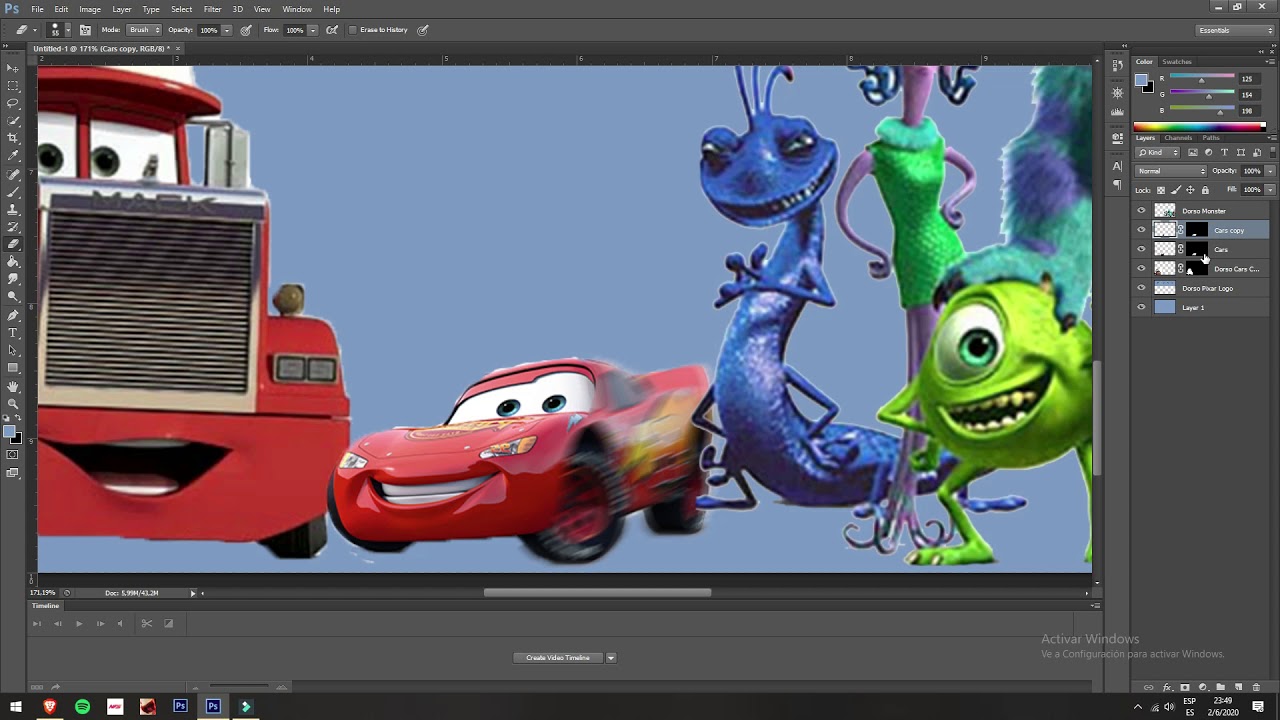Click the Add layer mask icon
Image resolution: width=1280 pixels, height=720 pixels.
click(x=1185, y=688)
